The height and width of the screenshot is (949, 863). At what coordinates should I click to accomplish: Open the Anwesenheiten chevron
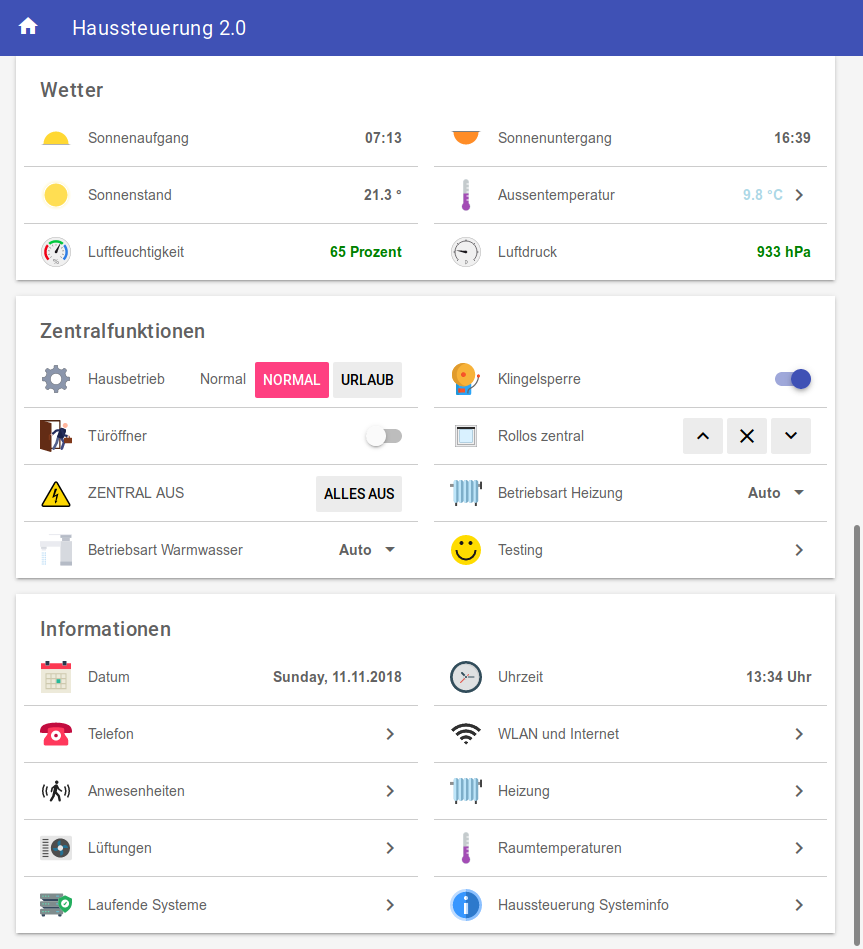click(x=390, y=791)
